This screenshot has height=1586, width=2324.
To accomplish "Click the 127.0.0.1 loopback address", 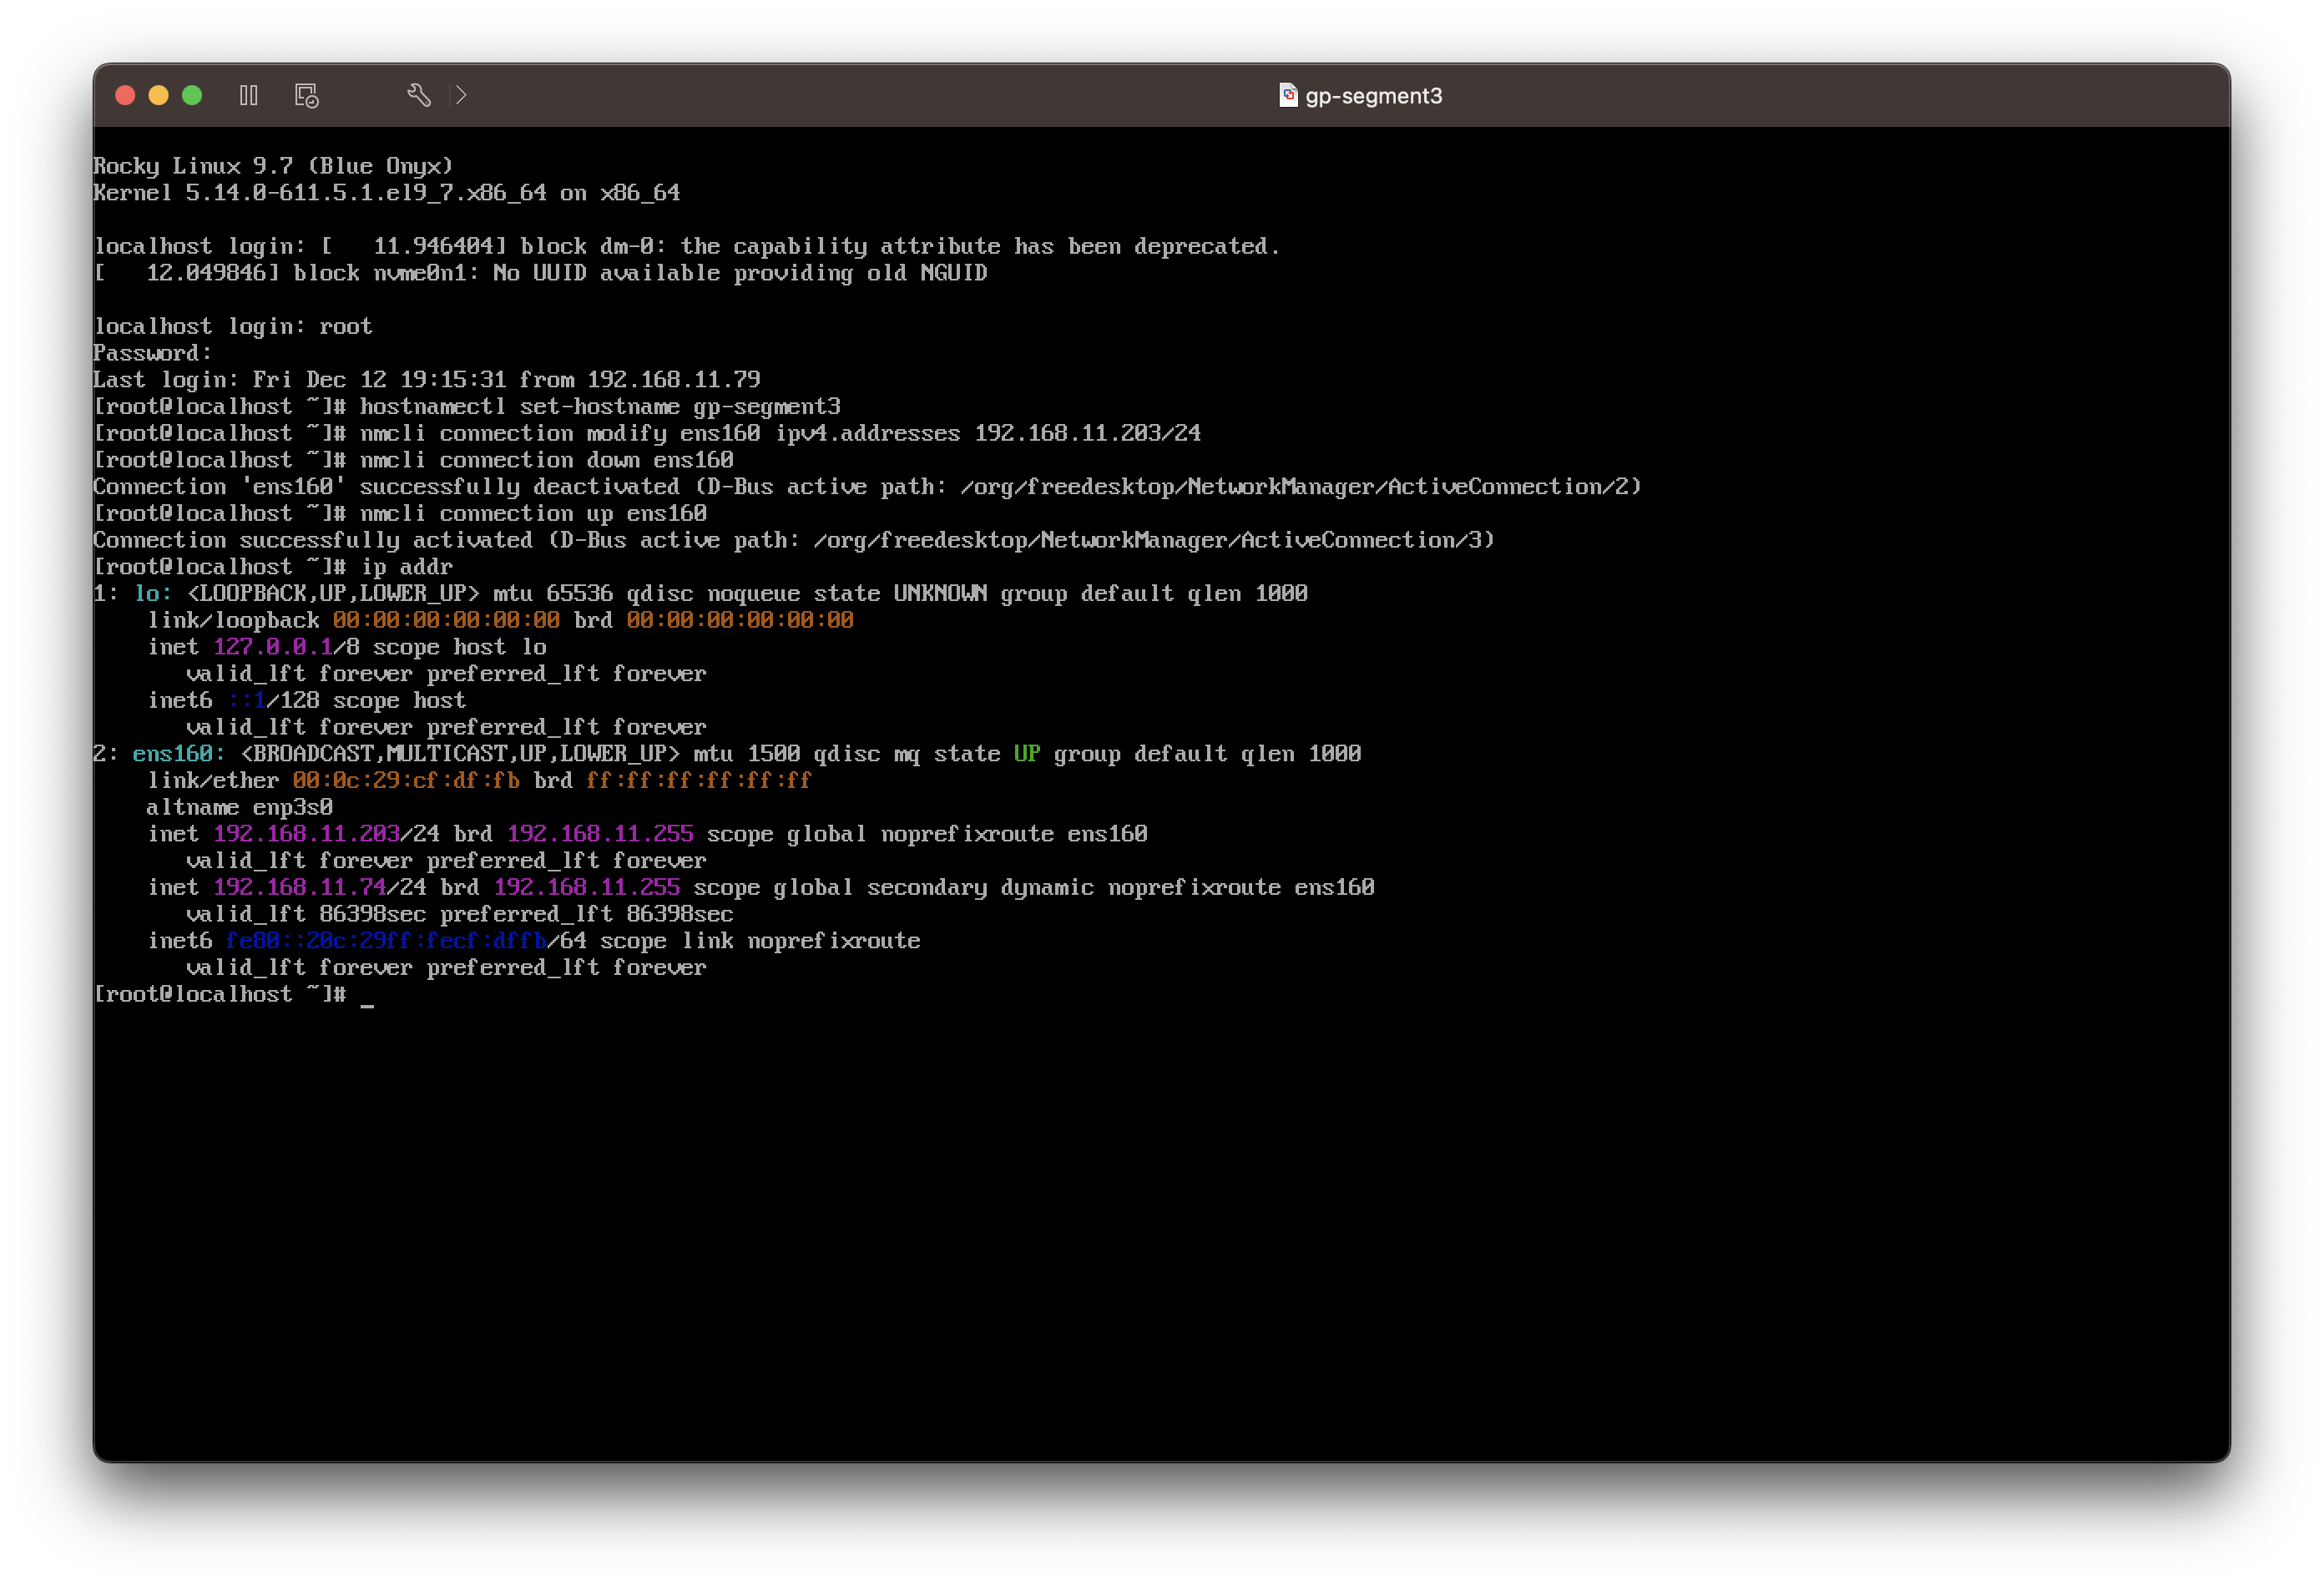I will click(272, 647).
